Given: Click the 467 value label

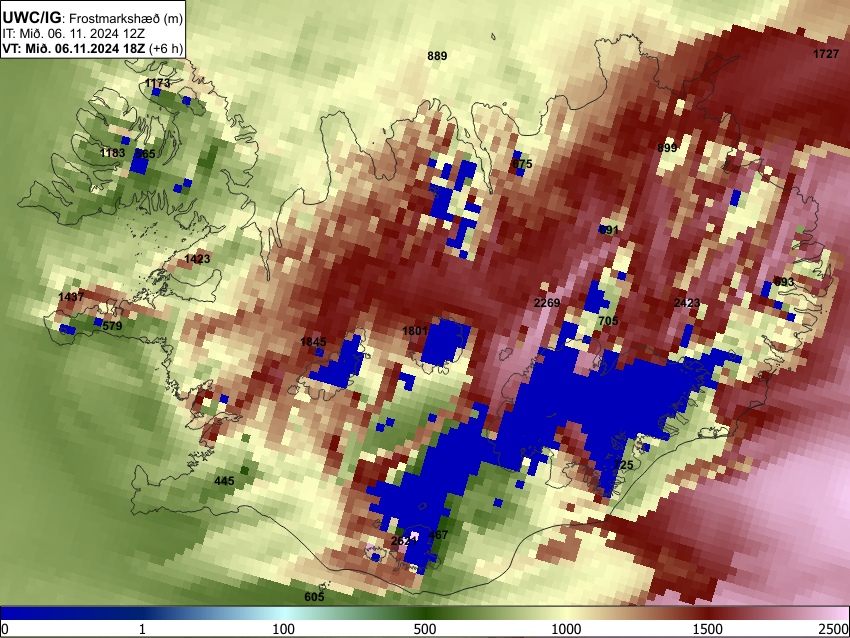Looking at the screenshot, I should (438, 535).
